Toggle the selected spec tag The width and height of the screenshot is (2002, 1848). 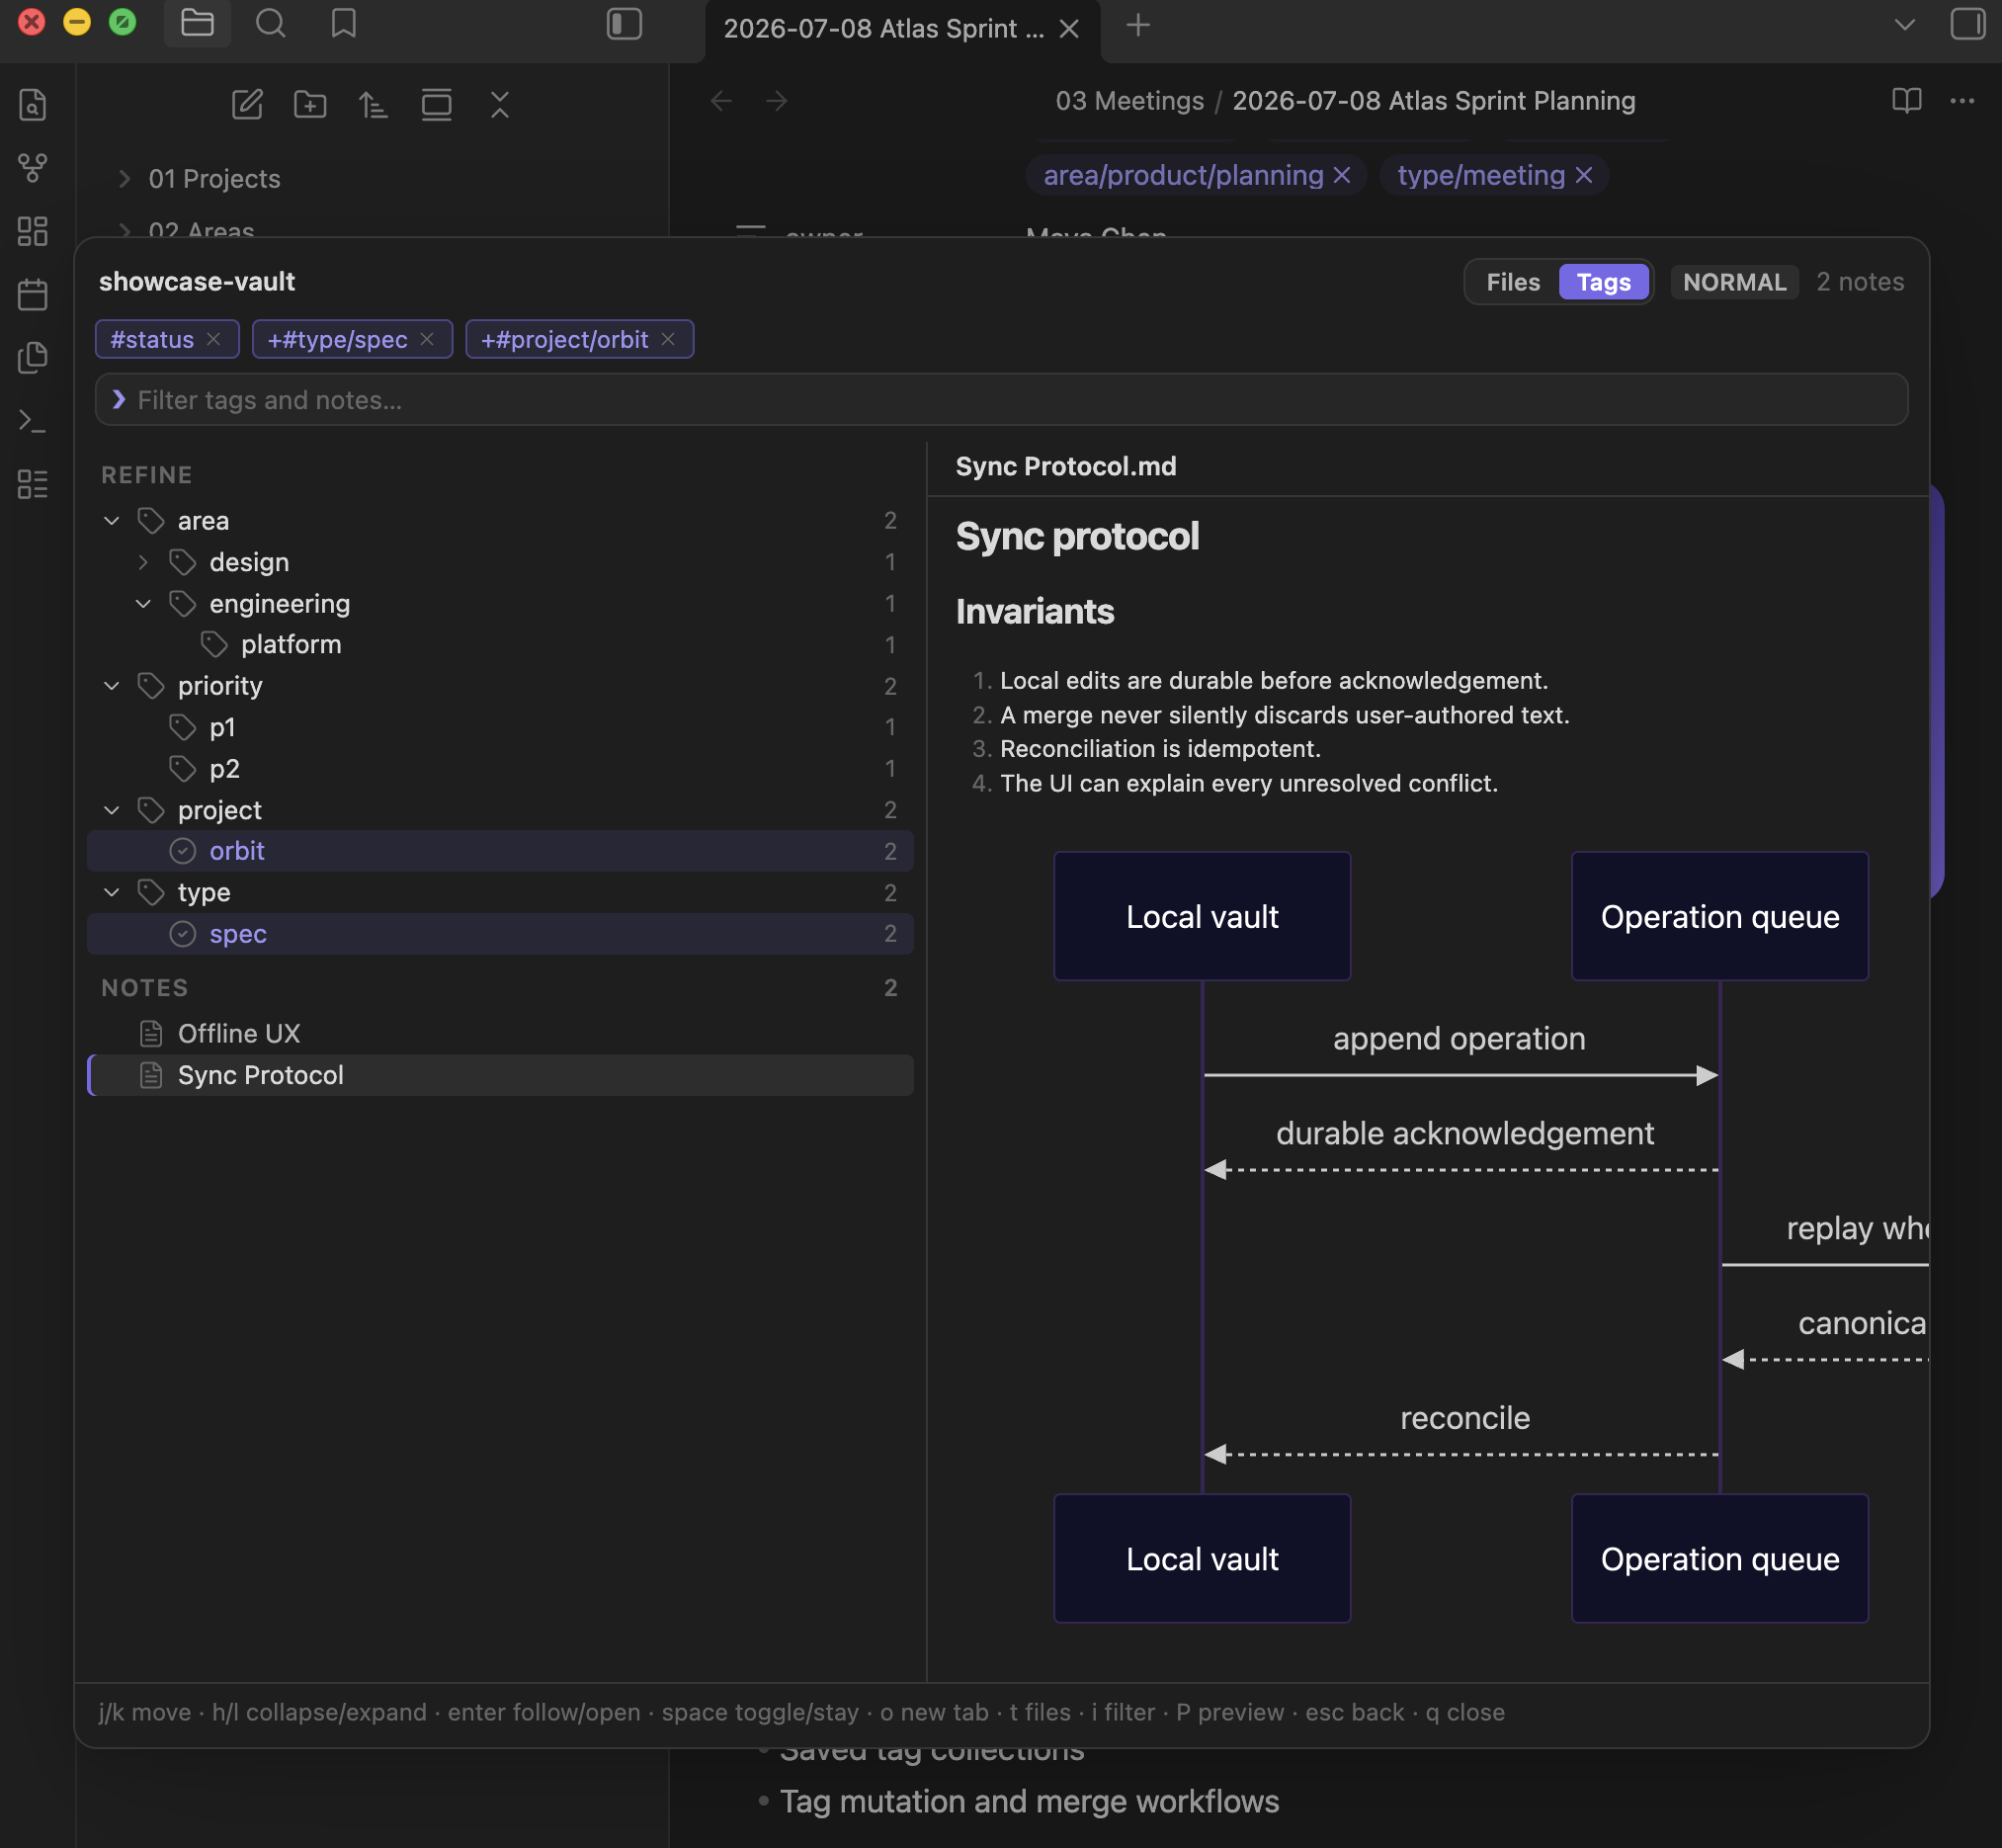pos(500,934)
